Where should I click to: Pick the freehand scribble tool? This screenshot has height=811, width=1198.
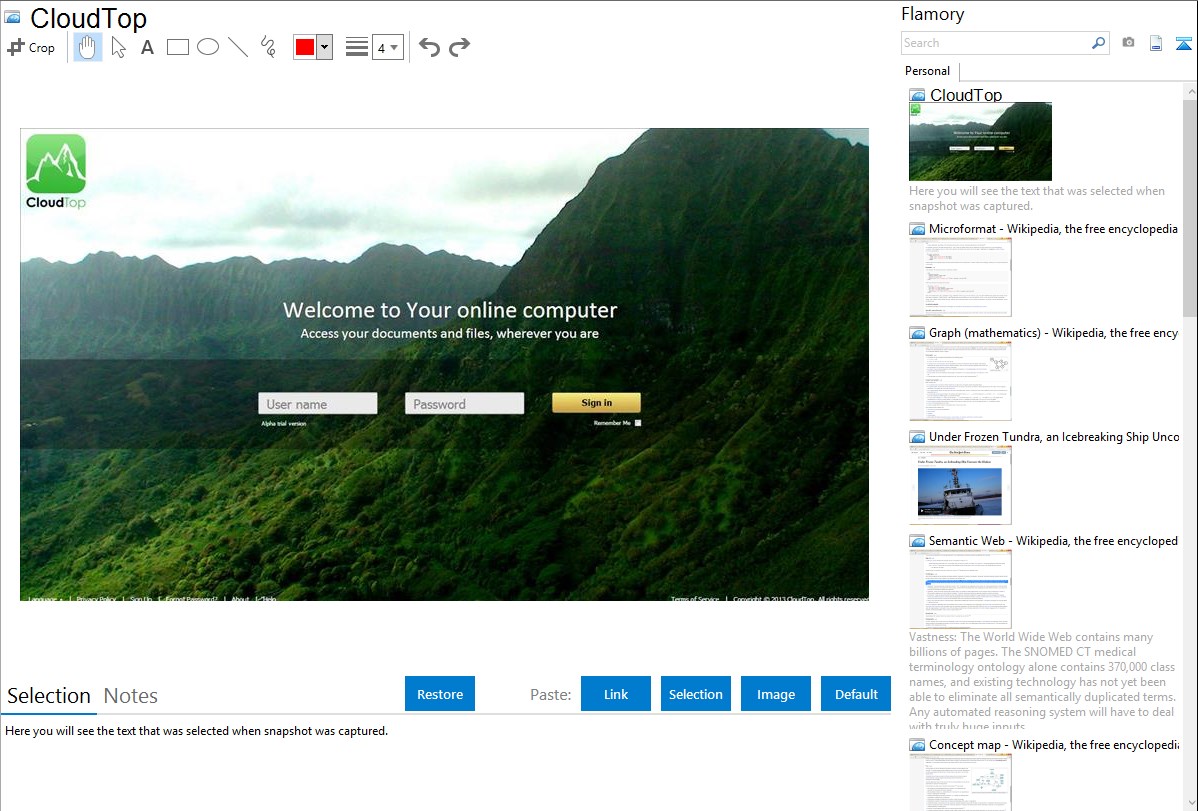268,47
